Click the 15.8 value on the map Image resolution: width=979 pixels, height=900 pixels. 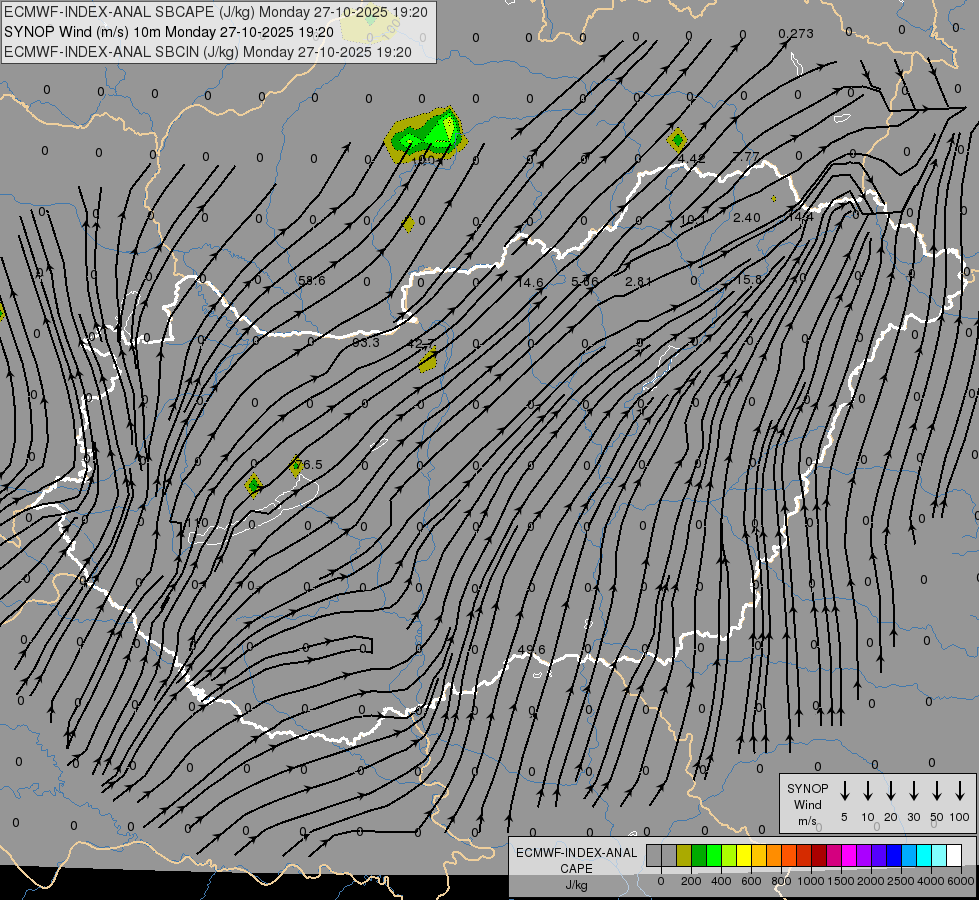749,279
